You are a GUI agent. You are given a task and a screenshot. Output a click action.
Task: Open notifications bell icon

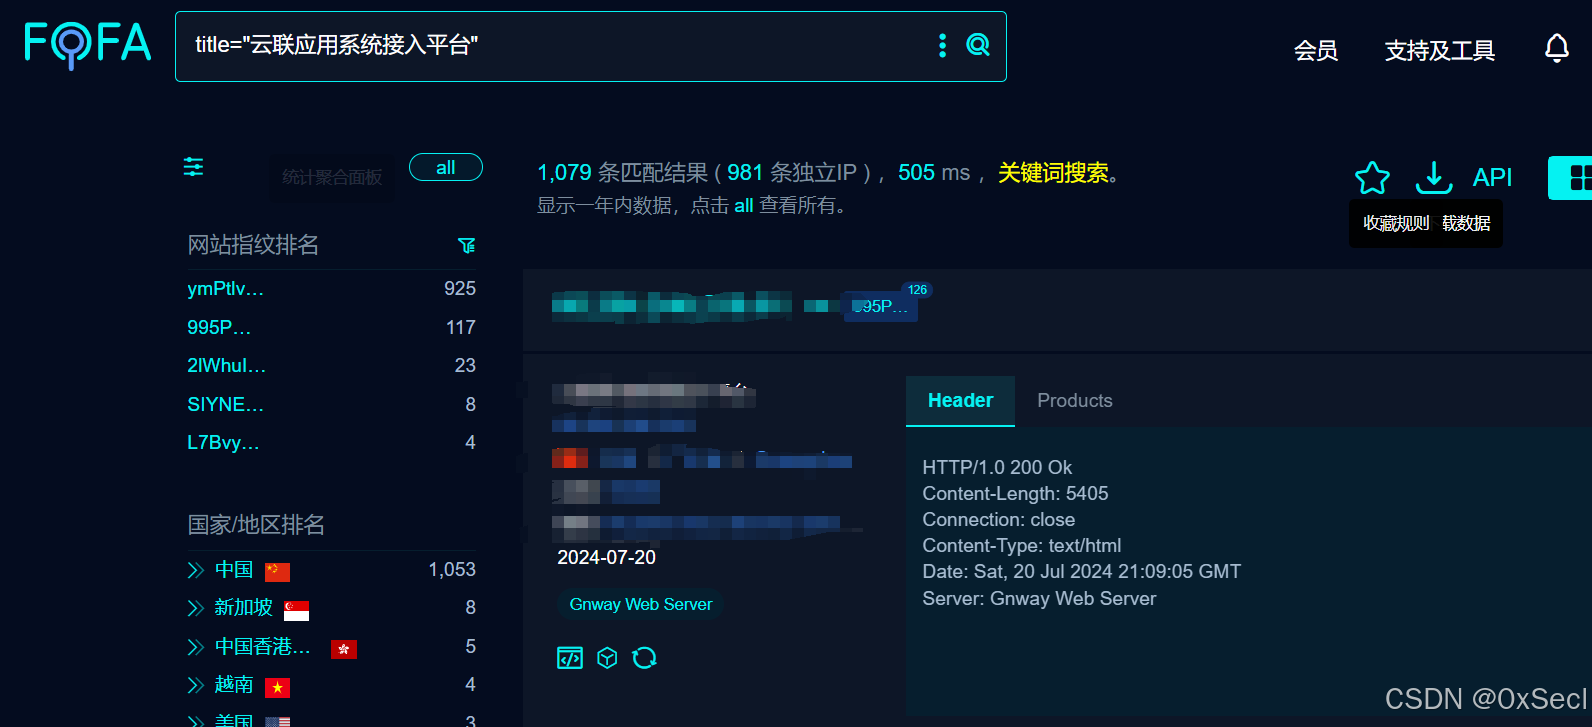tap(1557, 48)
